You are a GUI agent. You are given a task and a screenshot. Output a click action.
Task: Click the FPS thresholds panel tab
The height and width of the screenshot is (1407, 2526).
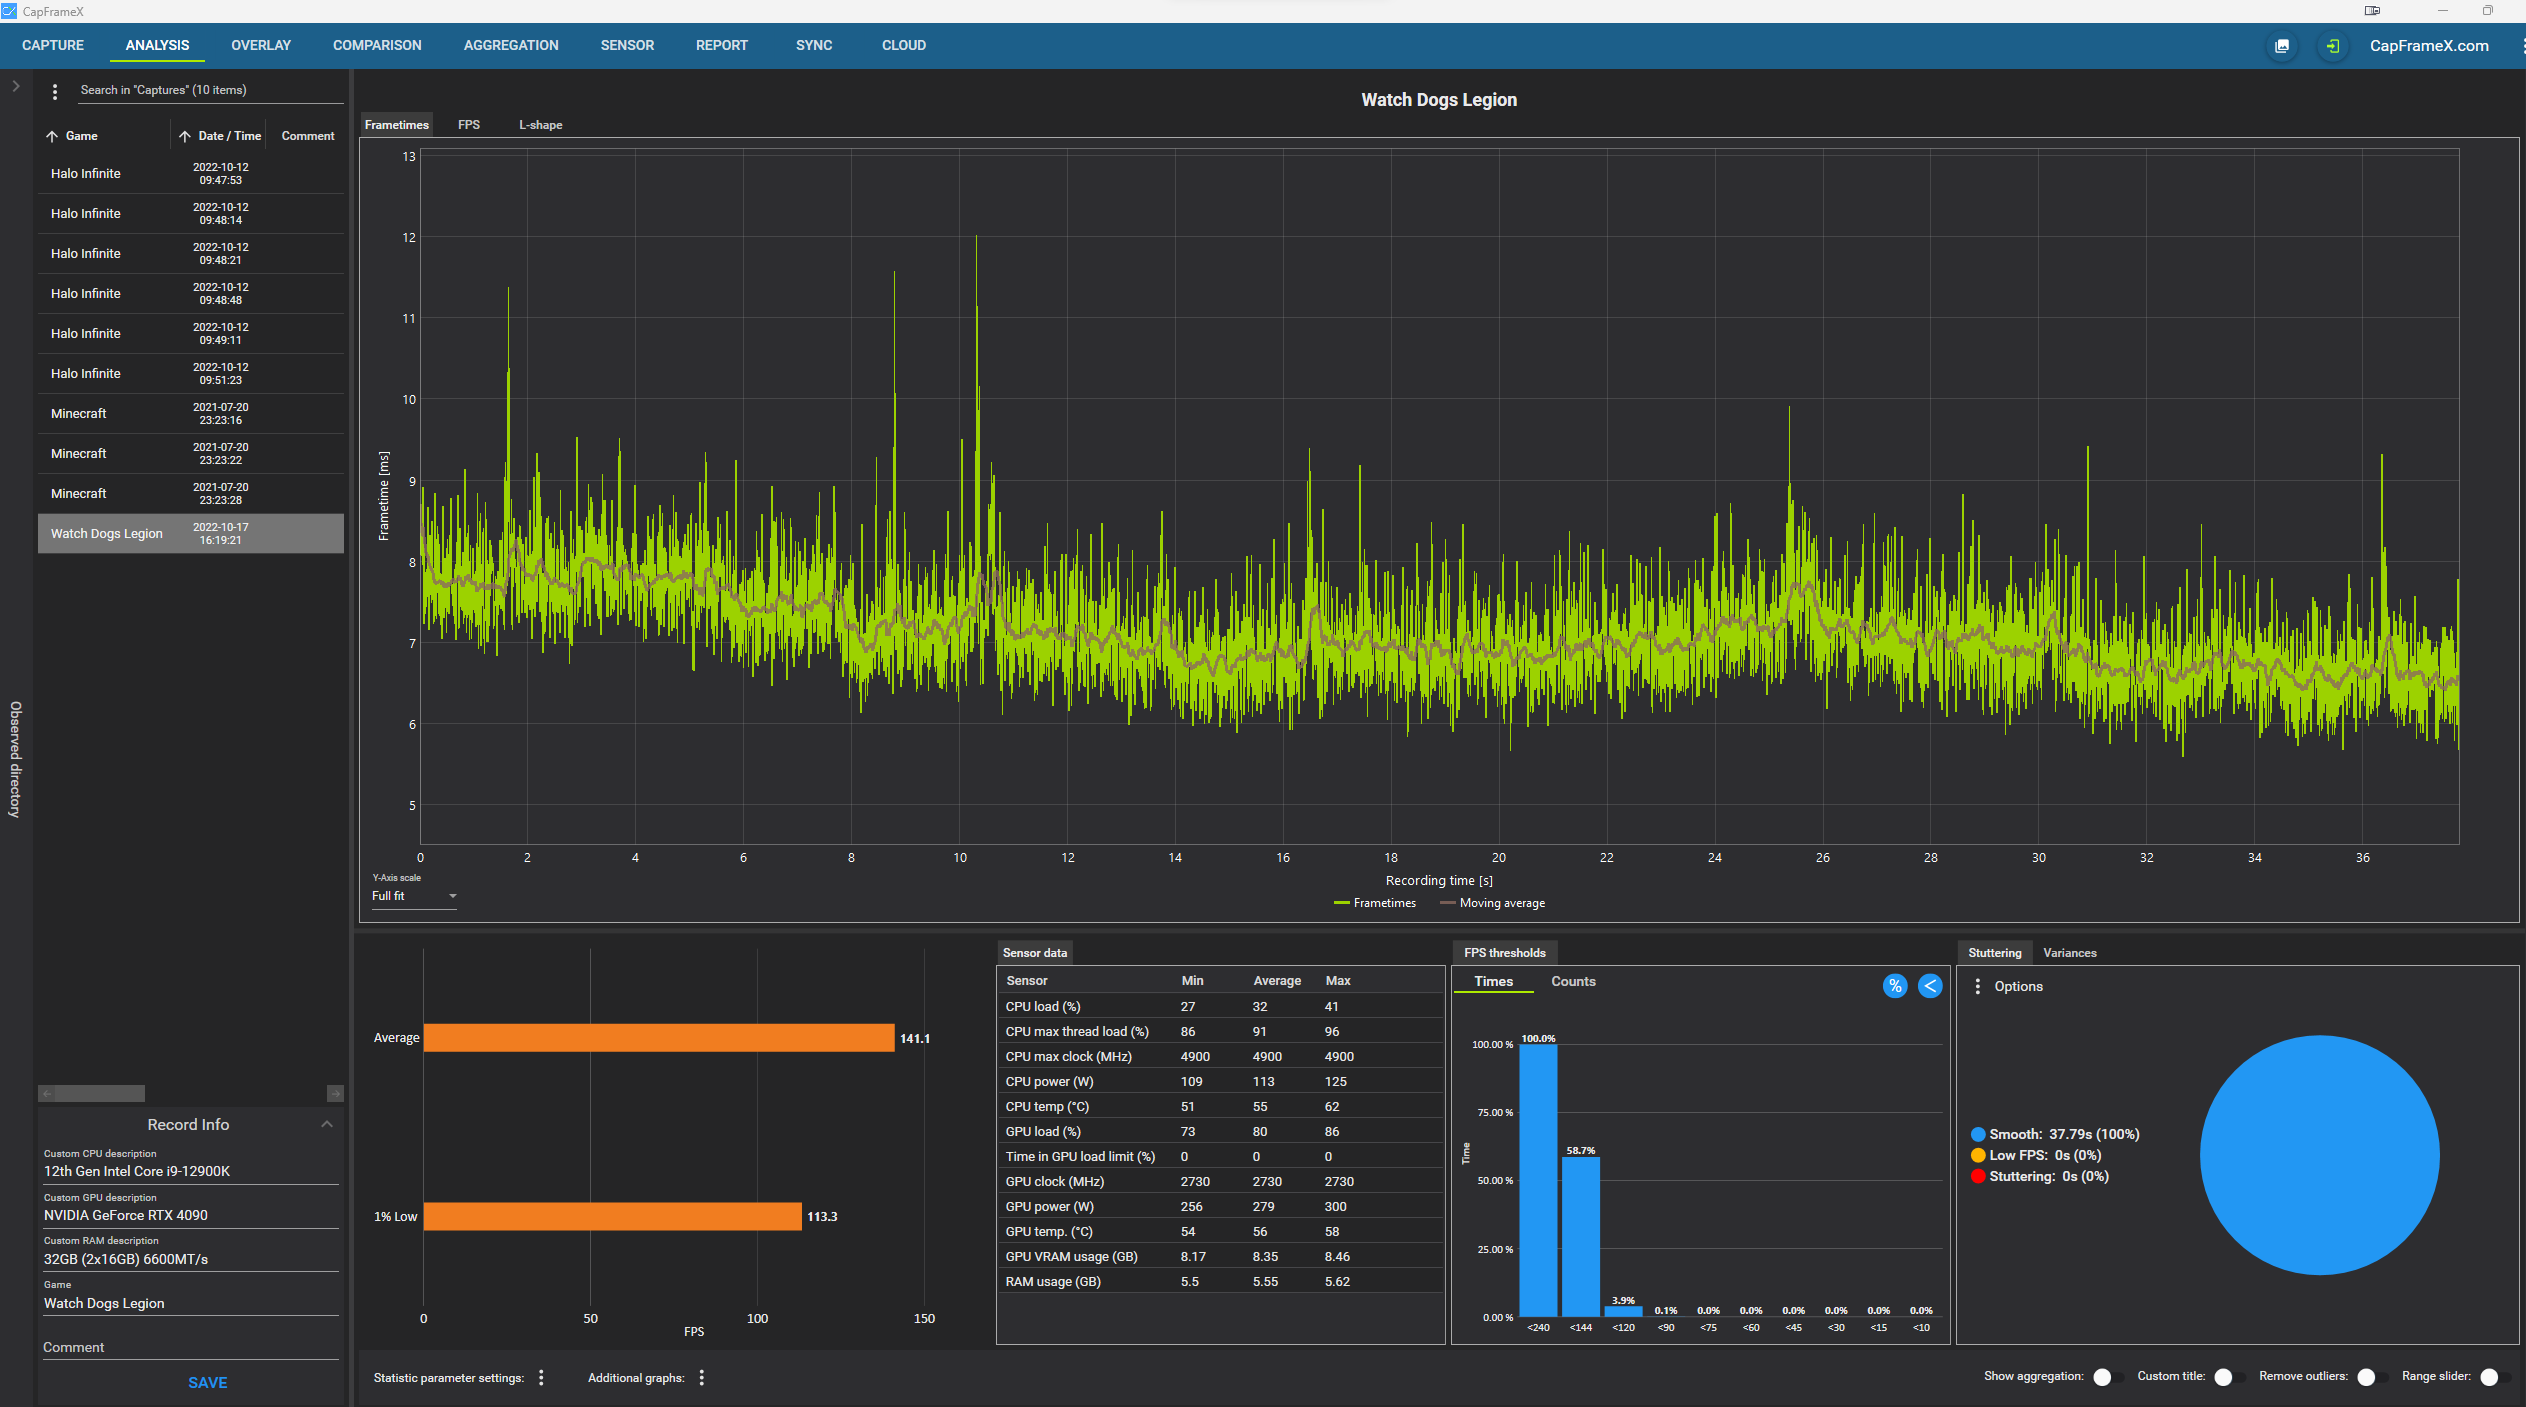tap(1505, 953)
